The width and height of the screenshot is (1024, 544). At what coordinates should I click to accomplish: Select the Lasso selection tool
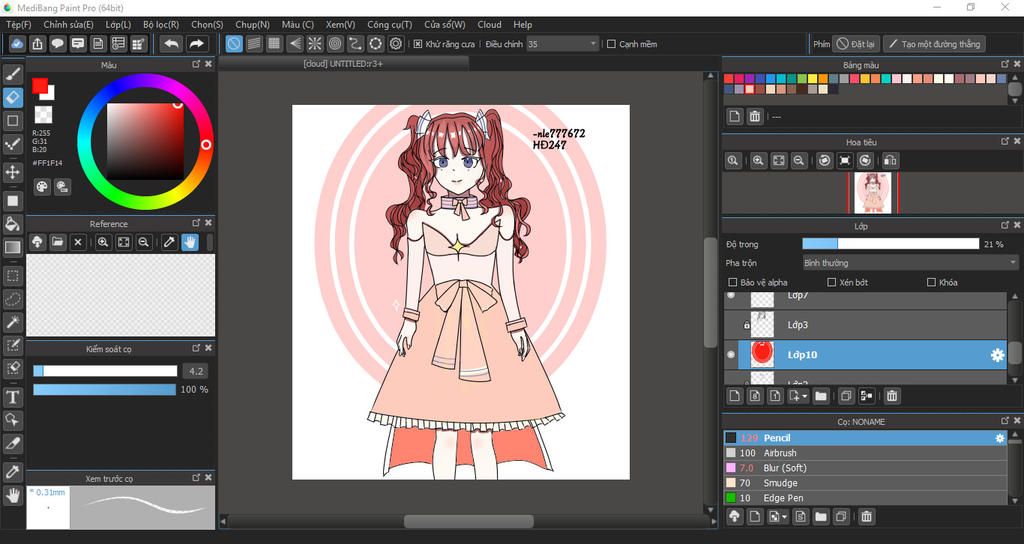(12, 298)
